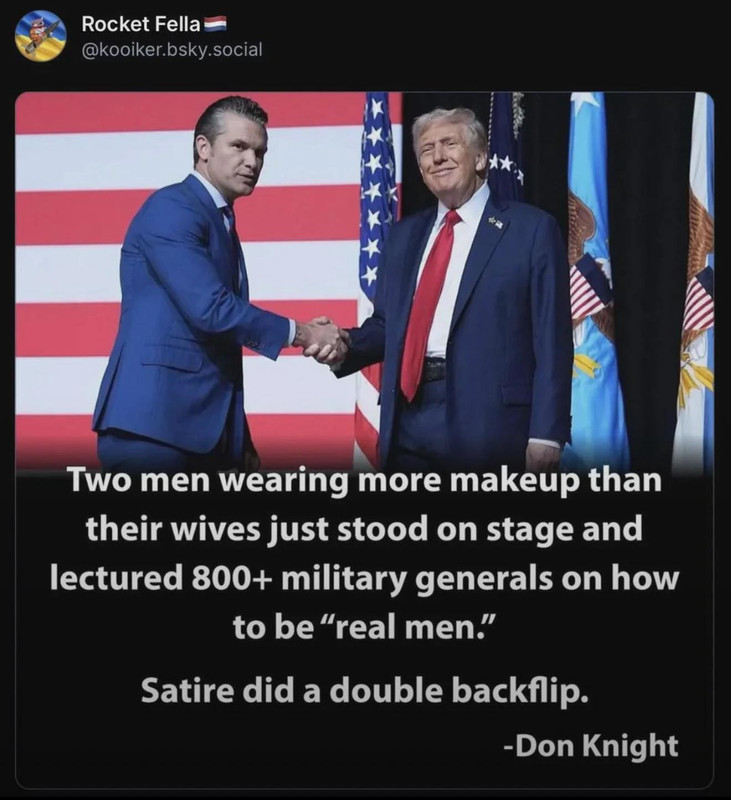Screen dimensions: 731x800
Task: Click the "Satire did a double backflip." line
Action: tap(364, 691)
